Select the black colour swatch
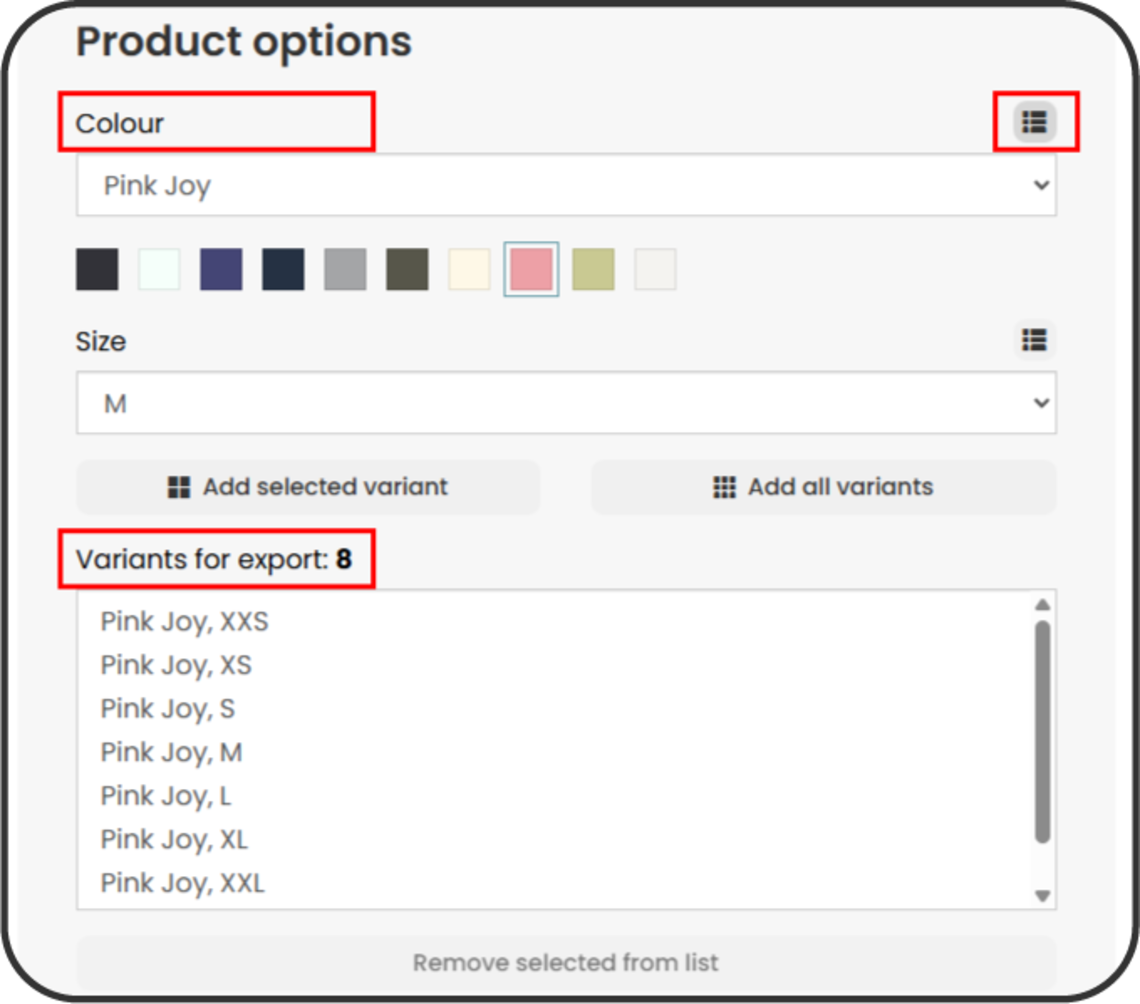This screenshot has width=1140, height=1004. (97, 270)
